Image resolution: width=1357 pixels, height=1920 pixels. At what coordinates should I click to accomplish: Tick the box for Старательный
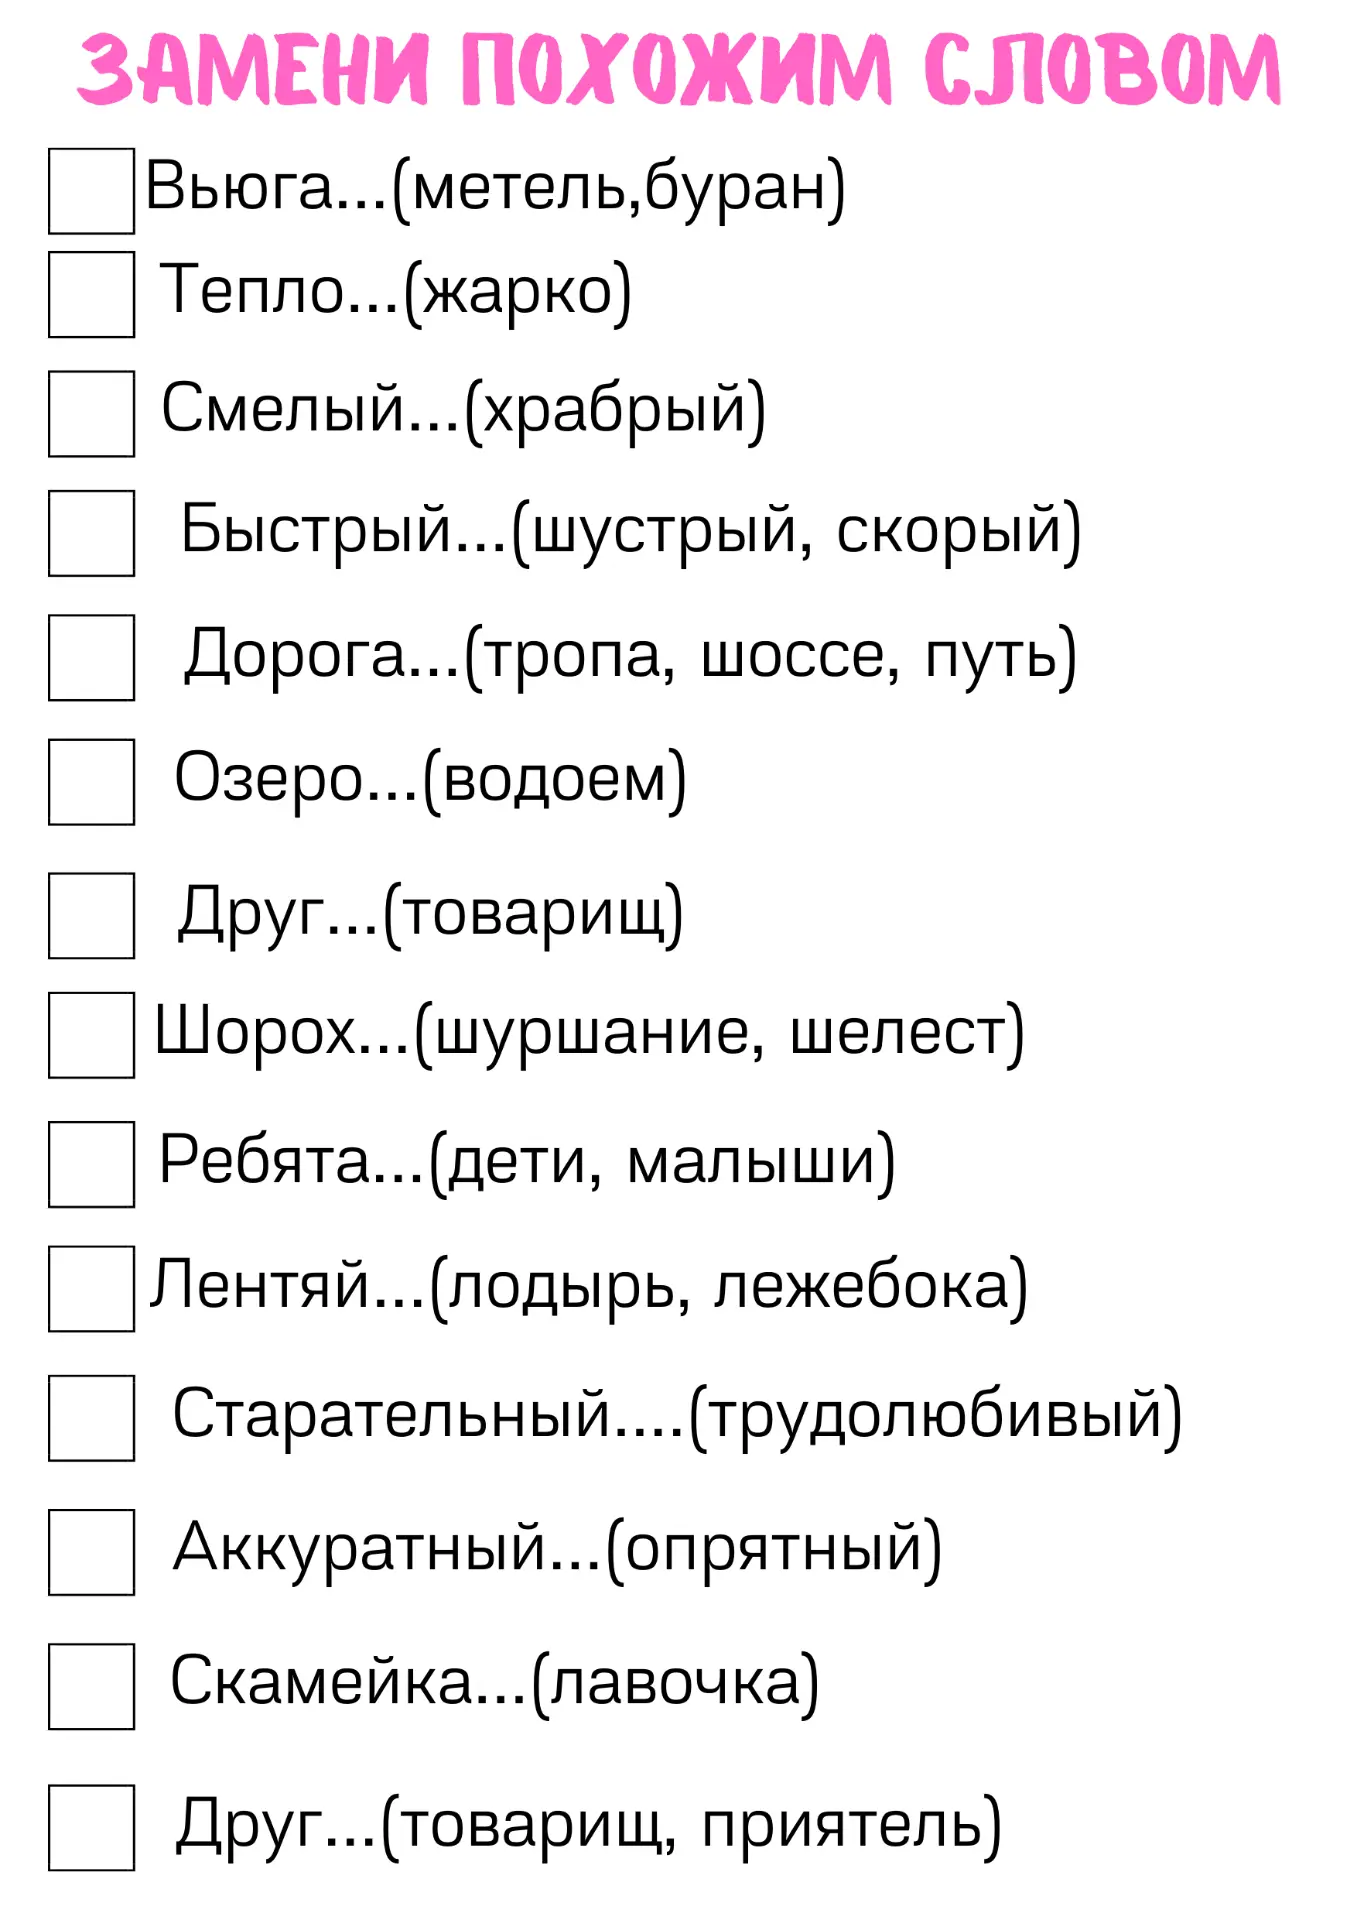pyautogui.click(x=91, y=1417)
